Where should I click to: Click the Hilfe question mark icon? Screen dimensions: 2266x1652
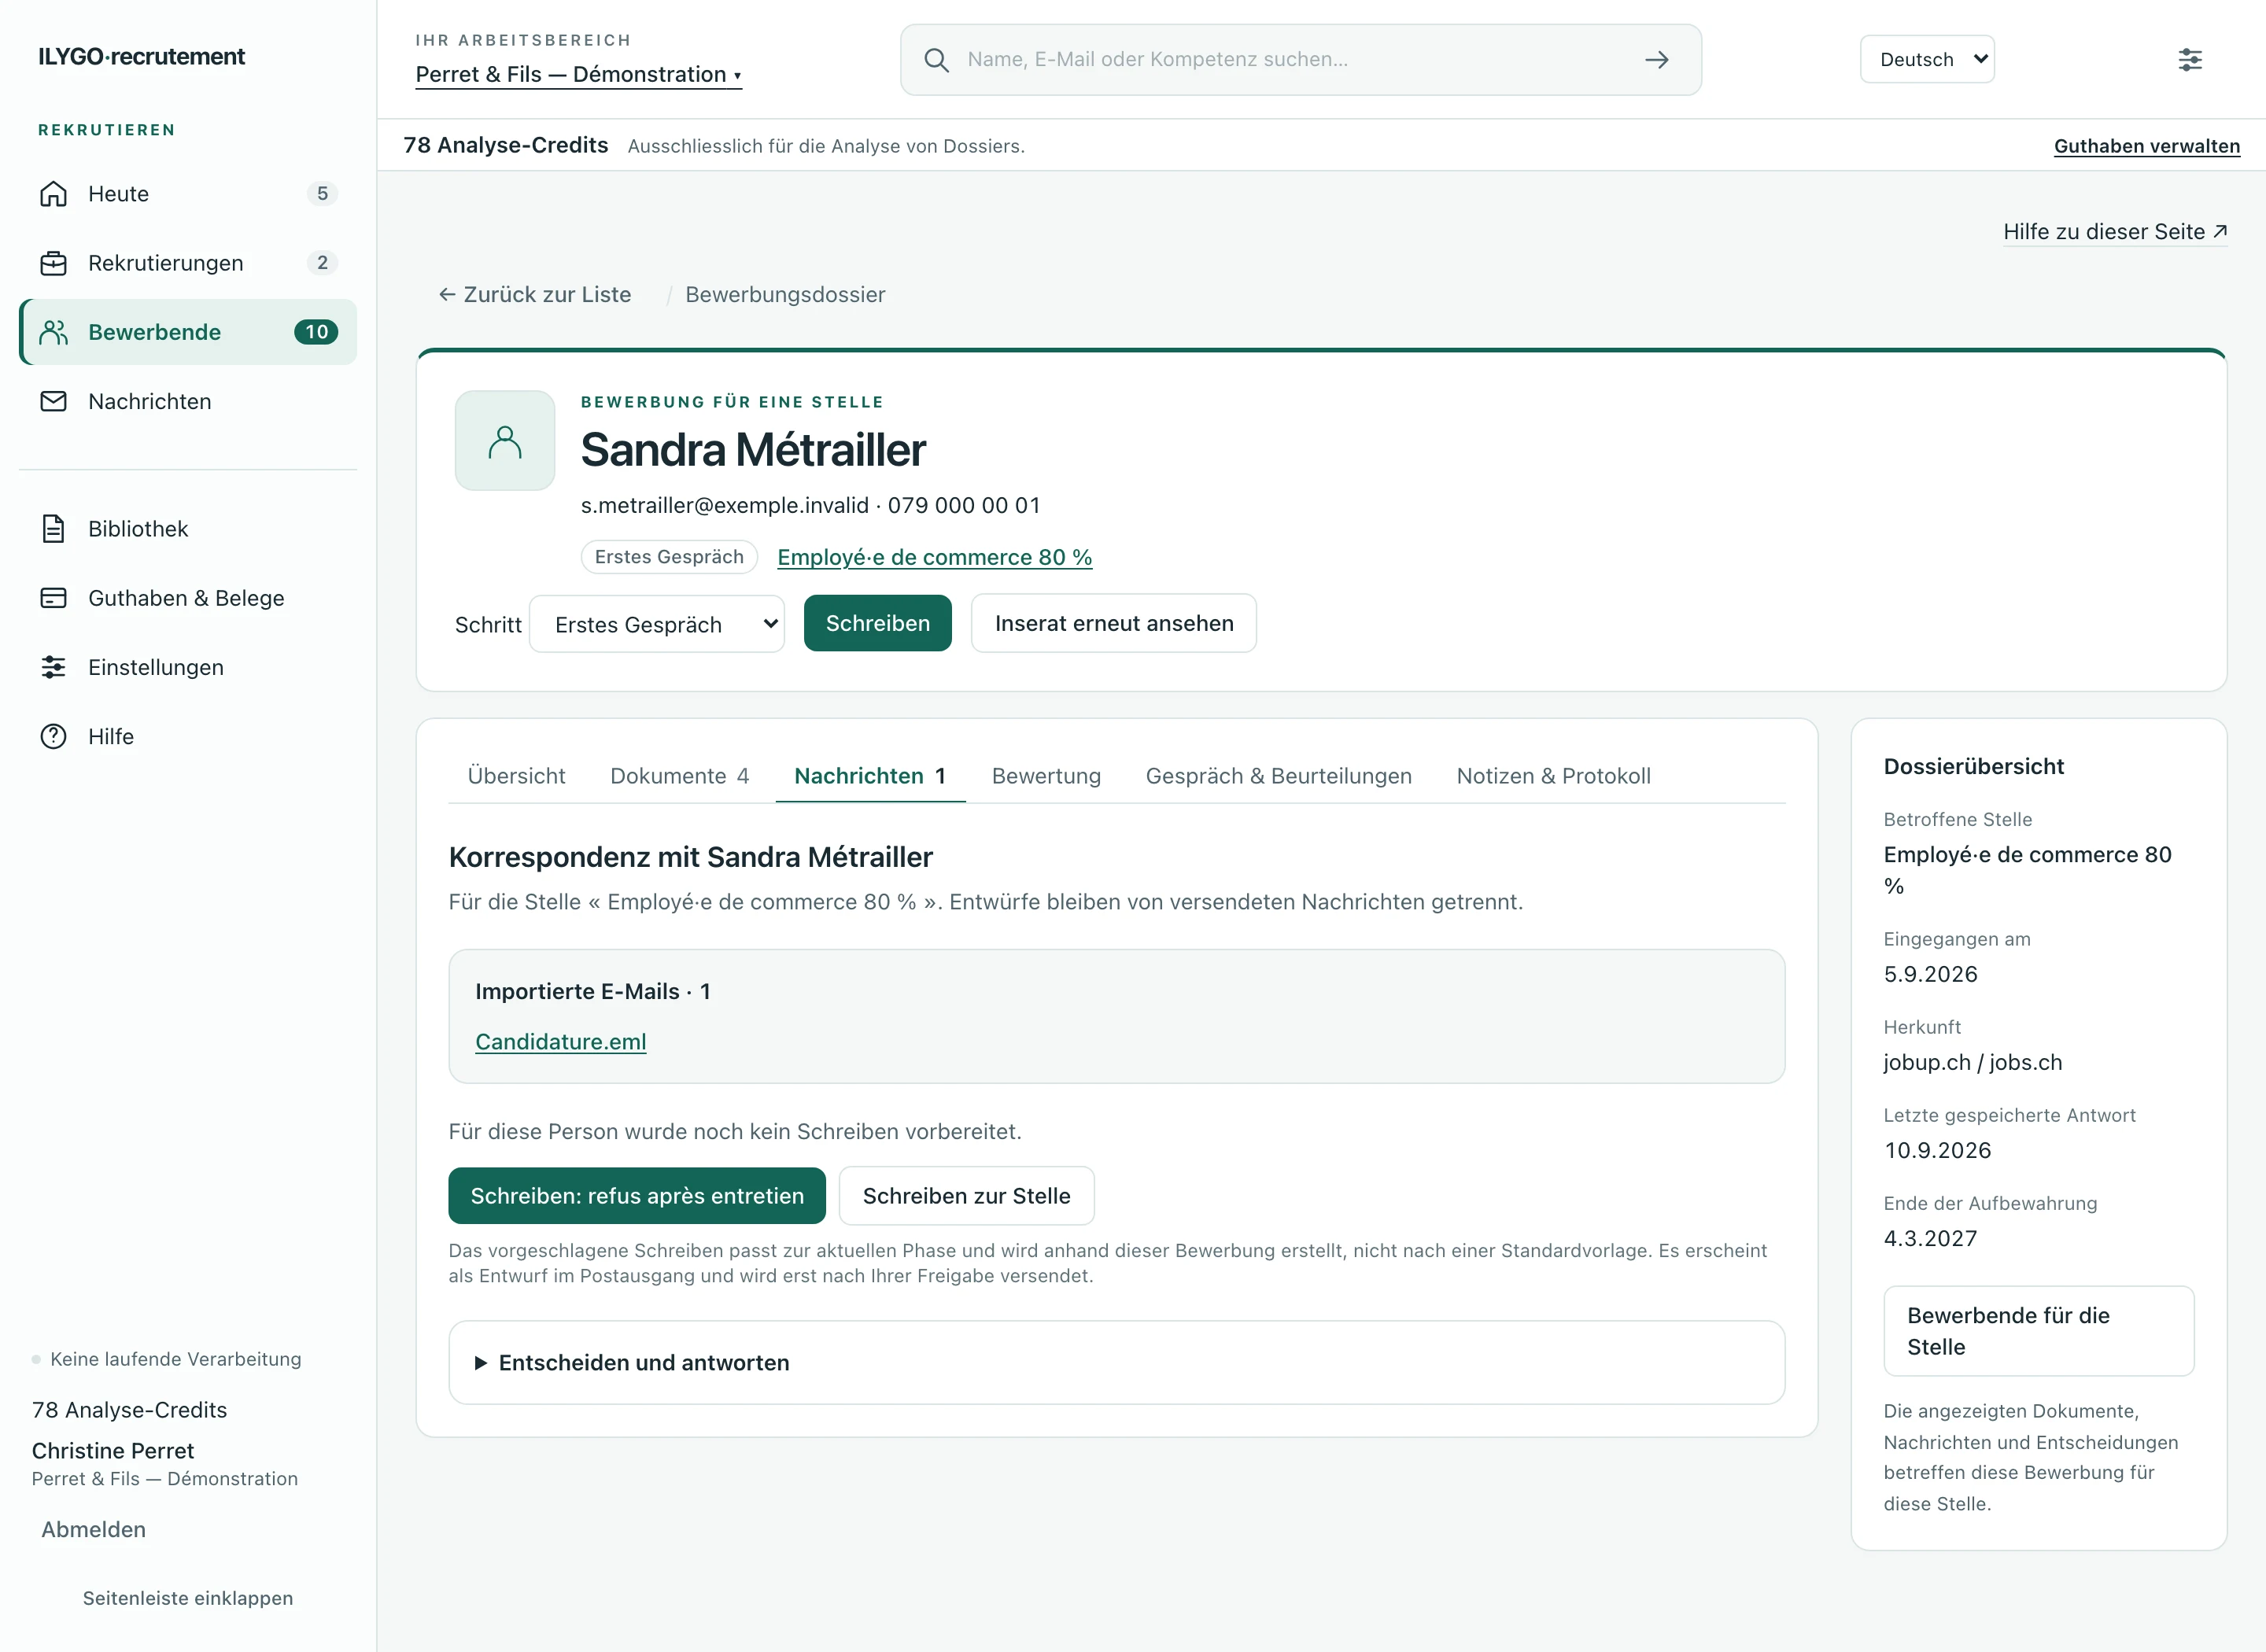tap(53, 736)
